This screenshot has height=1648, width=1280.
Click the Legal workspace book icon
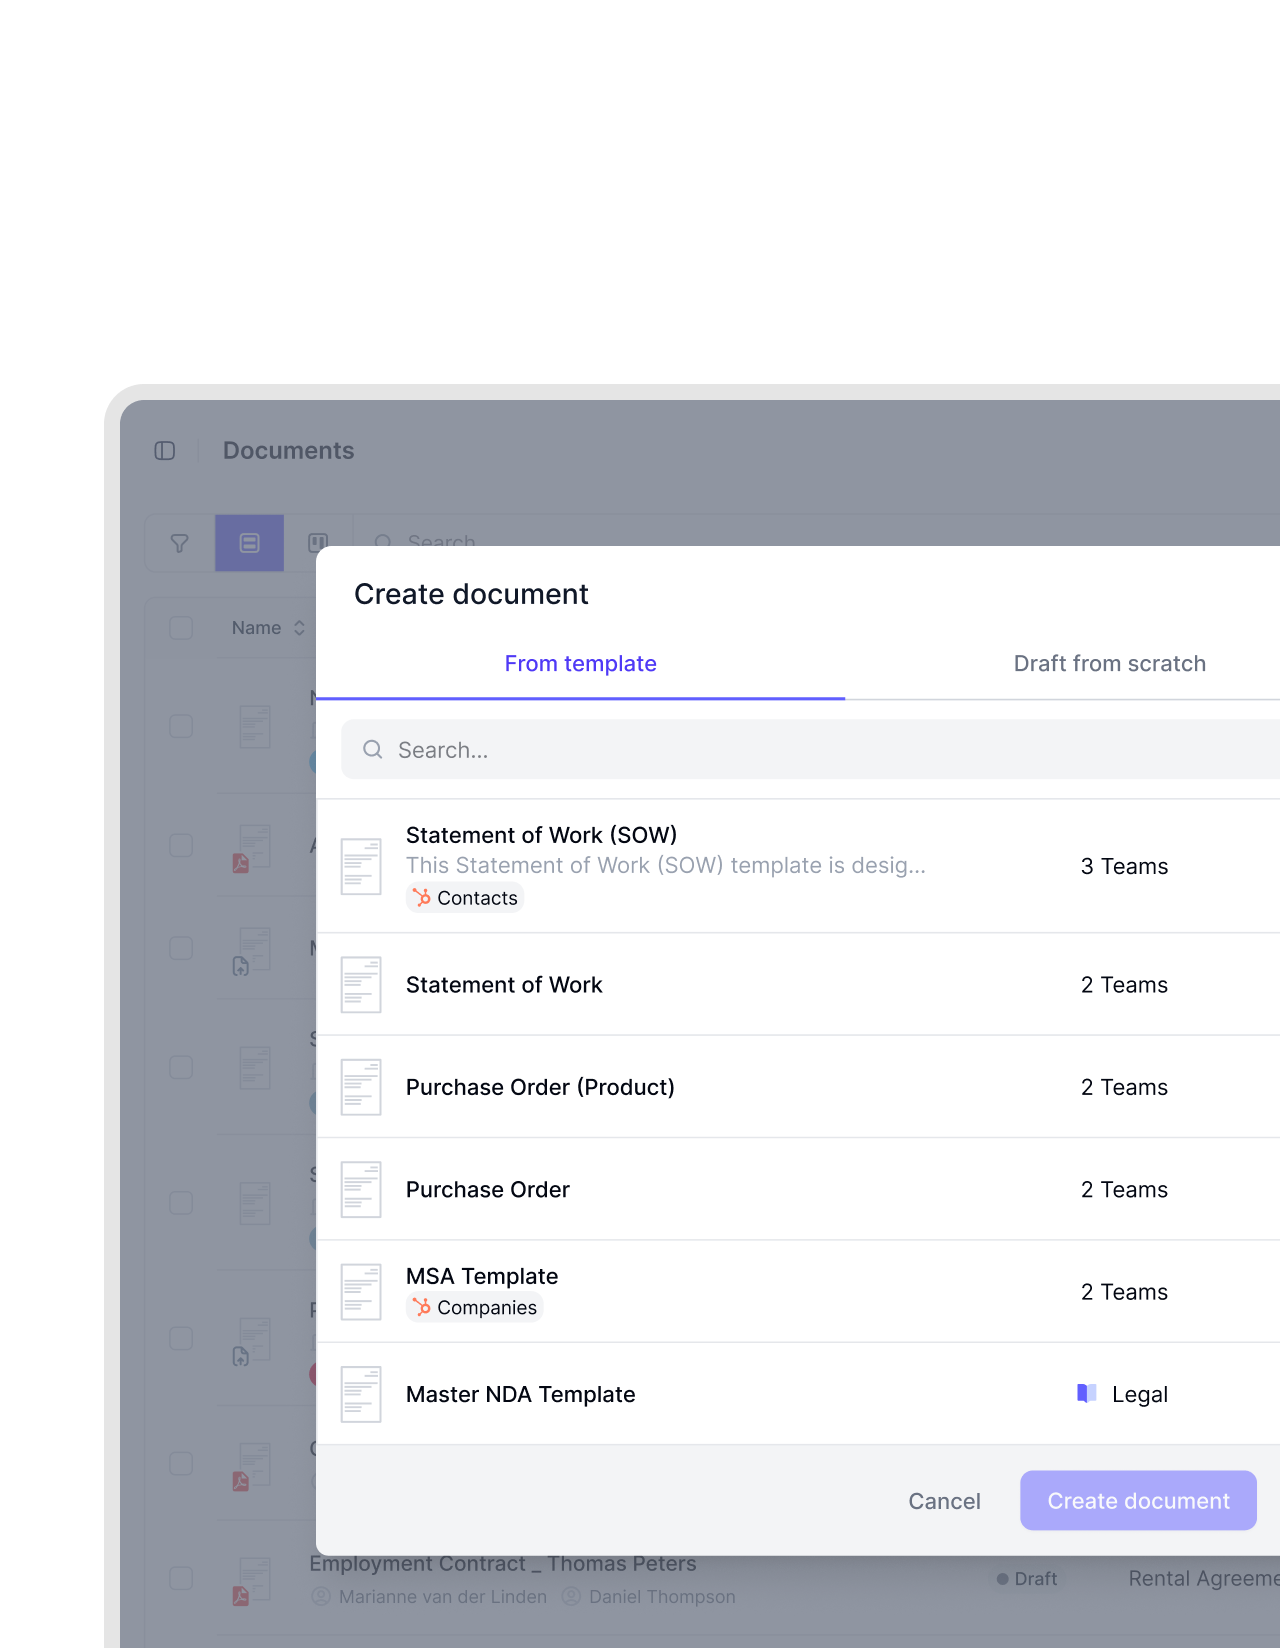[1087, 1394]
